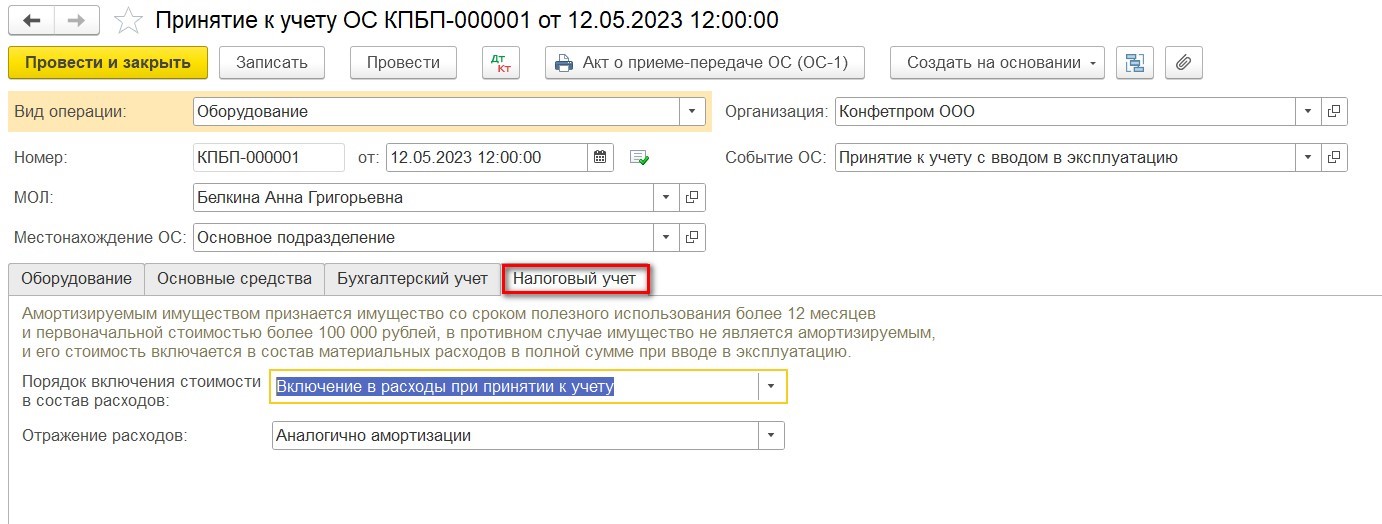Click the posted document status icon
The height and width of the screenshot is (524, 1382).
coord(639,158)
